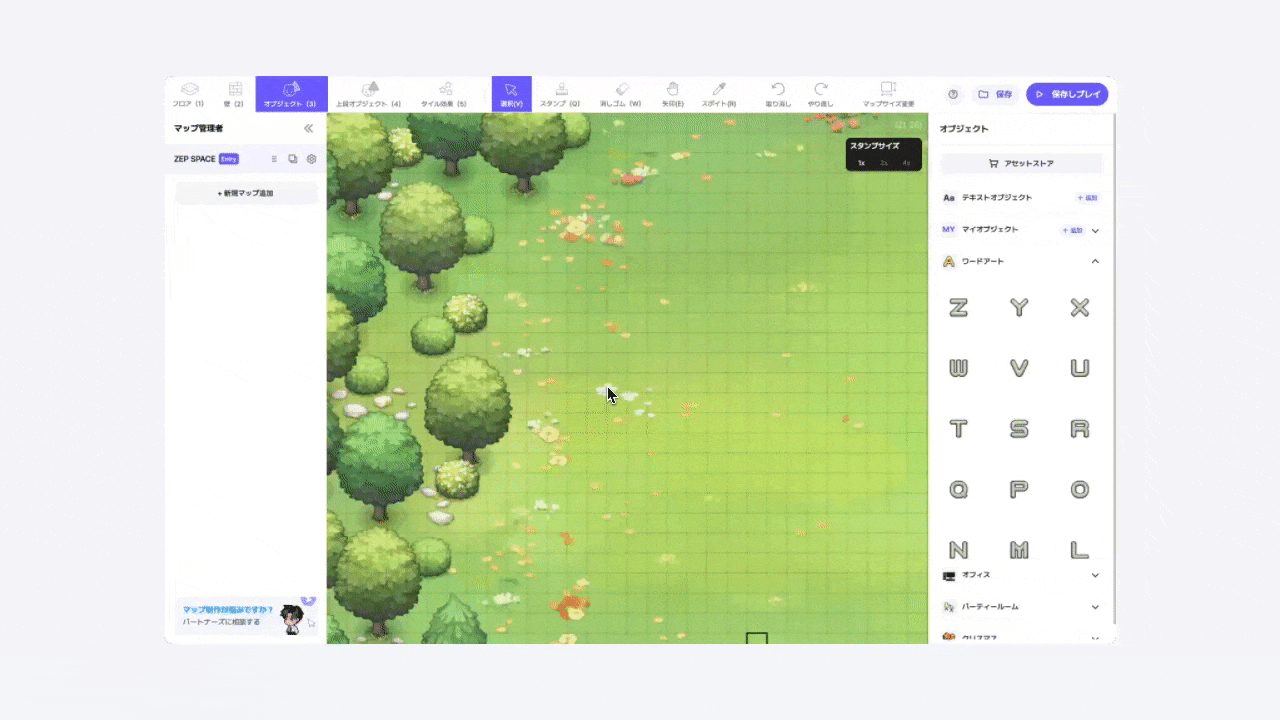
Task: Expand the オフィス object category
Action: (1095, 575)
